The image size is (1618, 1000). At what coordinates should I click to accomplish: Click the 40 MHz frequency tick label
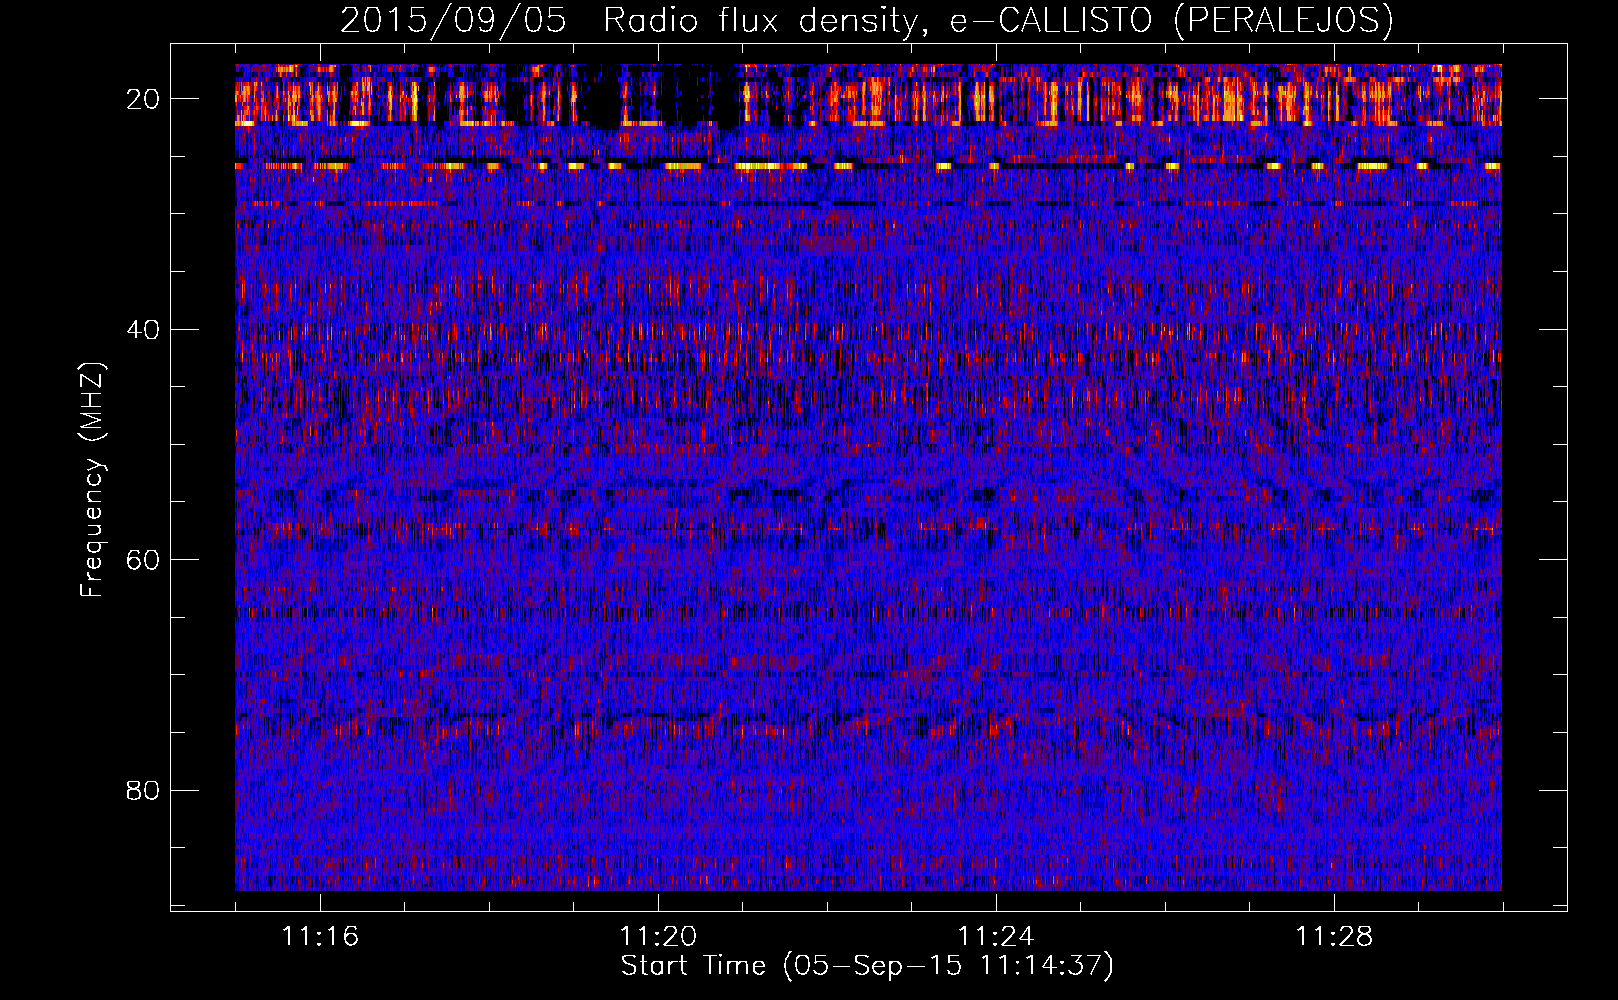click(144, 329)
